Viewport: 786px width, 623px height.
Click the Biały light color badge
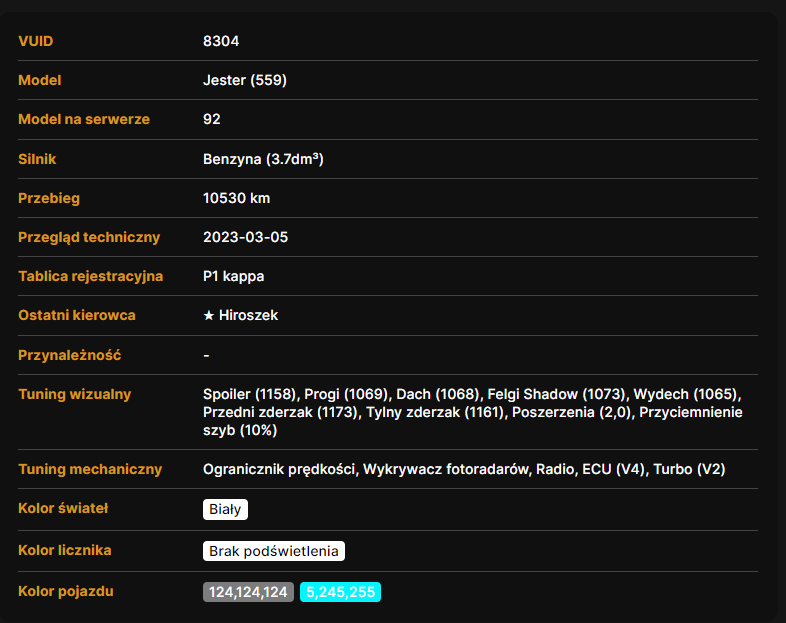click(225, 509)
